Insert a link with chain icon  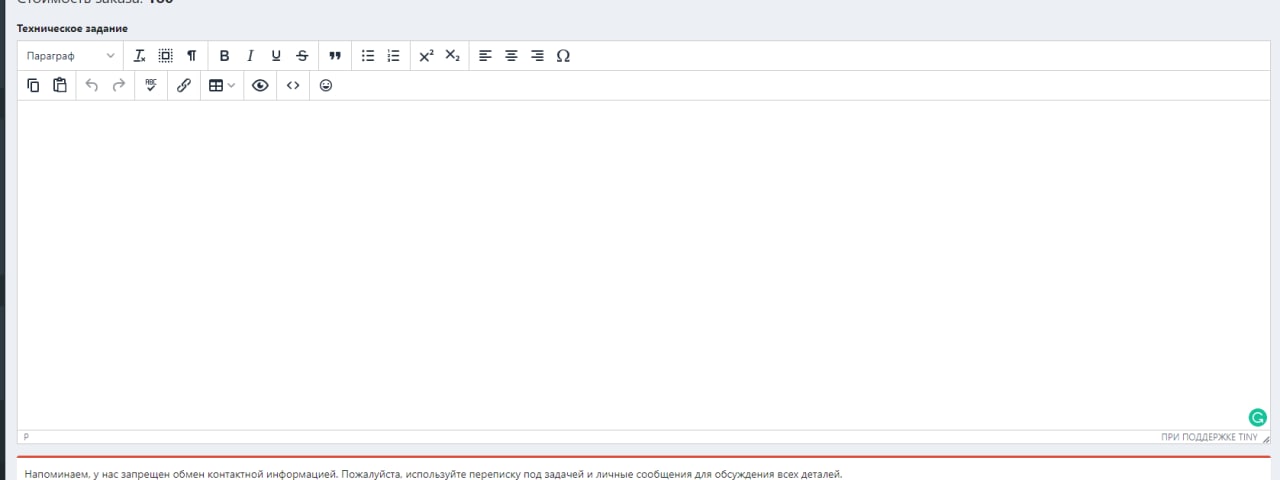pyautogui.click(x=184, y=86)
